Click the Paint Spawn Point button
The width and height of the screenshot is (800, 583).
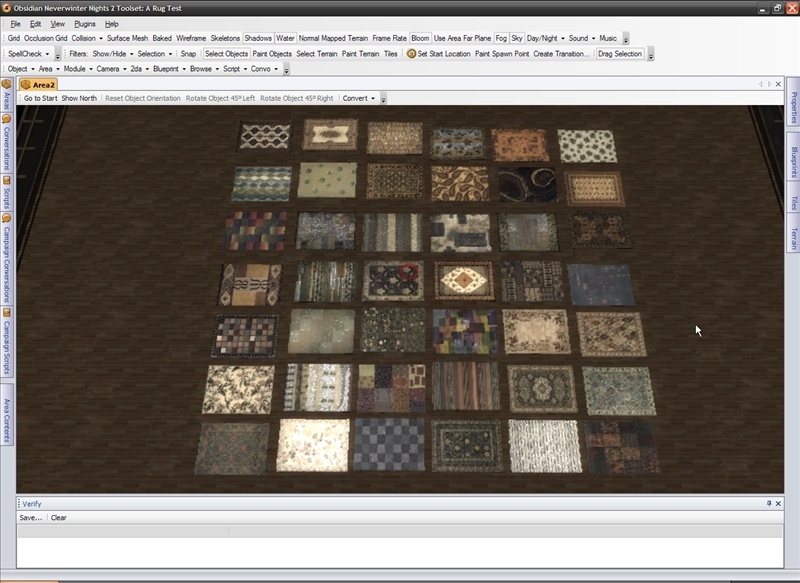click(502, 54)
